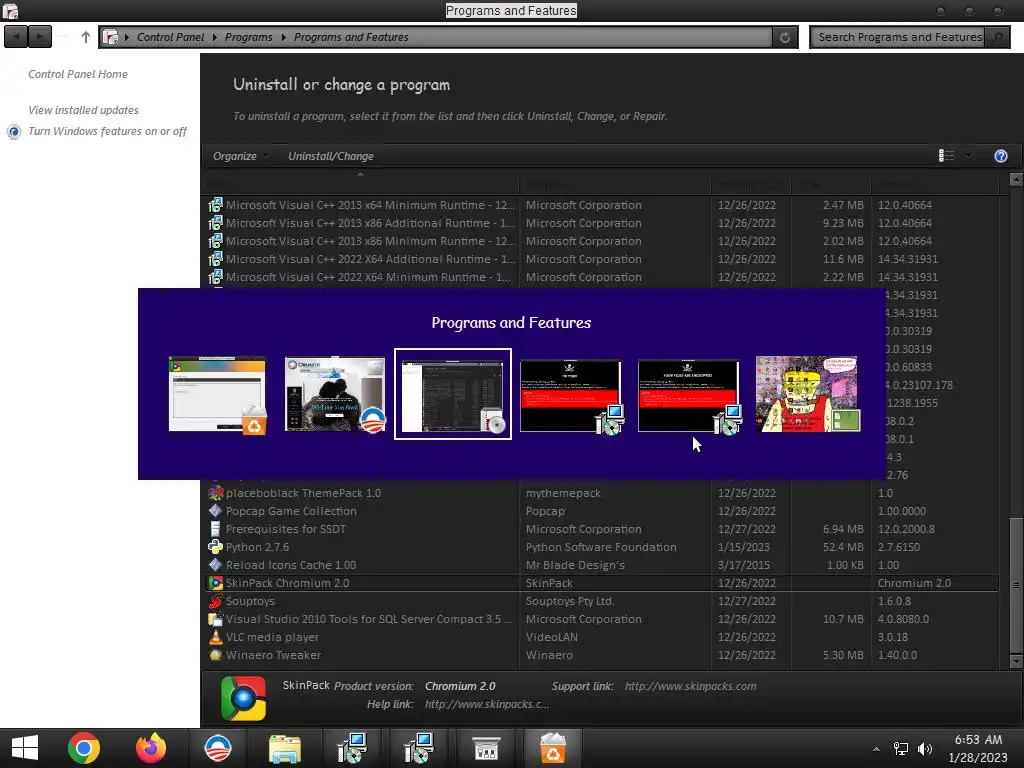This screenshot has width=1024, height=768.
Task: Select Visual C++ 2013 x86 Additional Runtime
Action: click(x=602, y=223)
